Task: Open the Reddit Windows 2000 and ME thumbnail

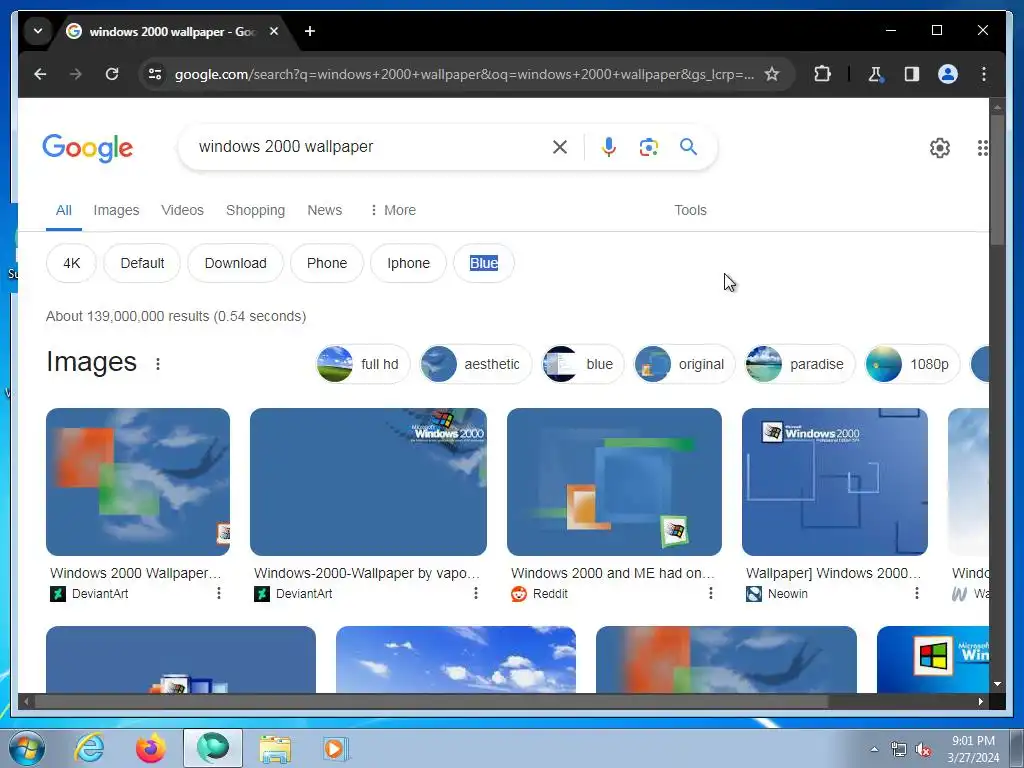Action: coord(614,482)
